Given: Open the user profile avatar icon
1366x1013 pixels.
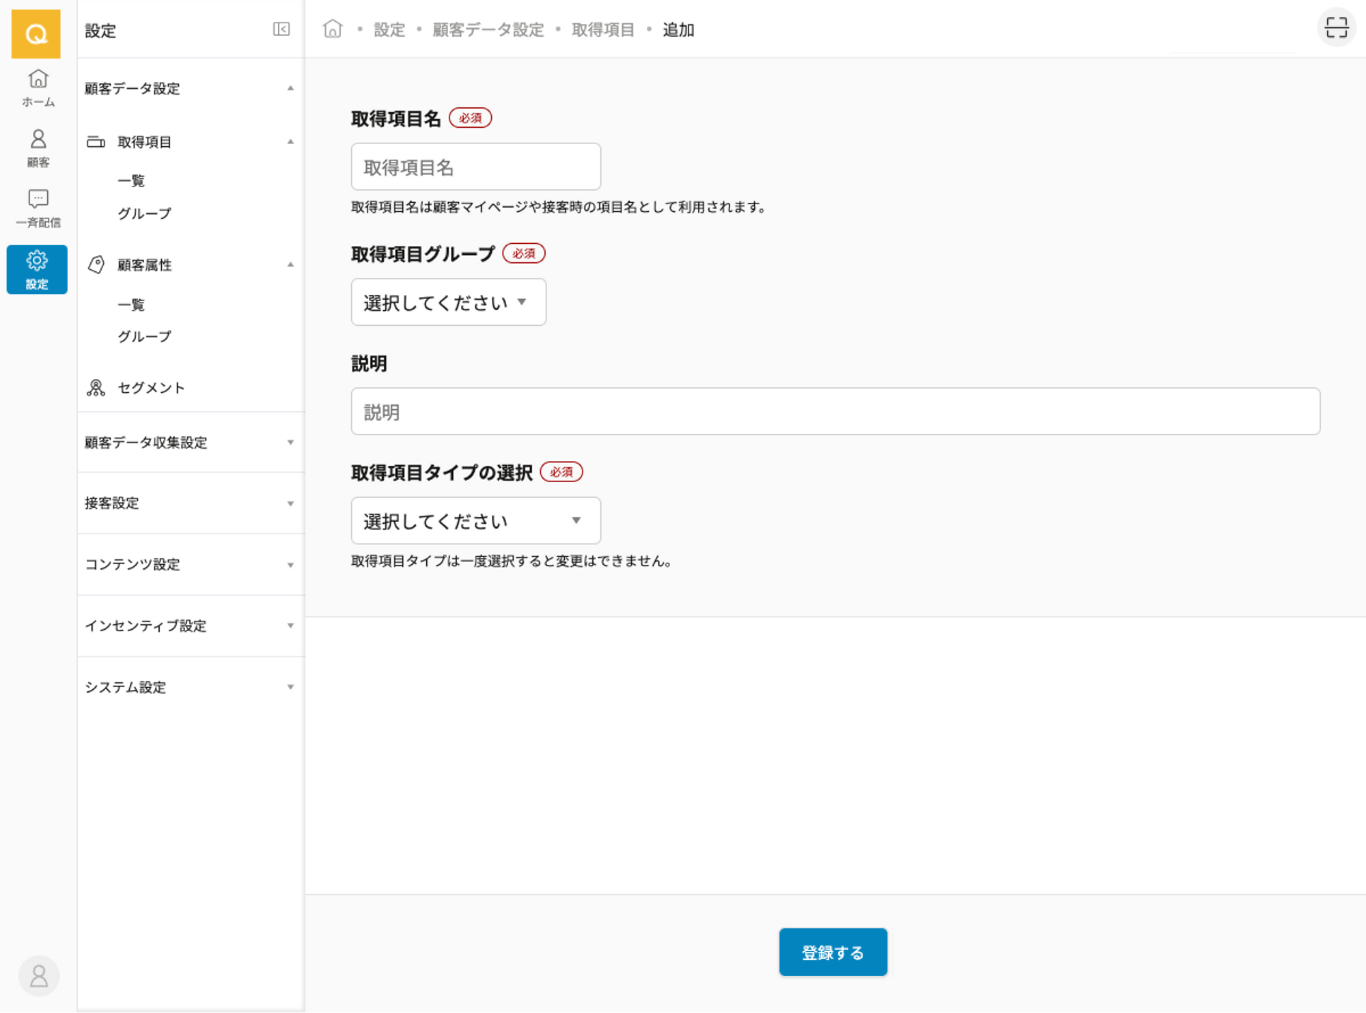Looking at the screenshot, I should pos(39,975).
